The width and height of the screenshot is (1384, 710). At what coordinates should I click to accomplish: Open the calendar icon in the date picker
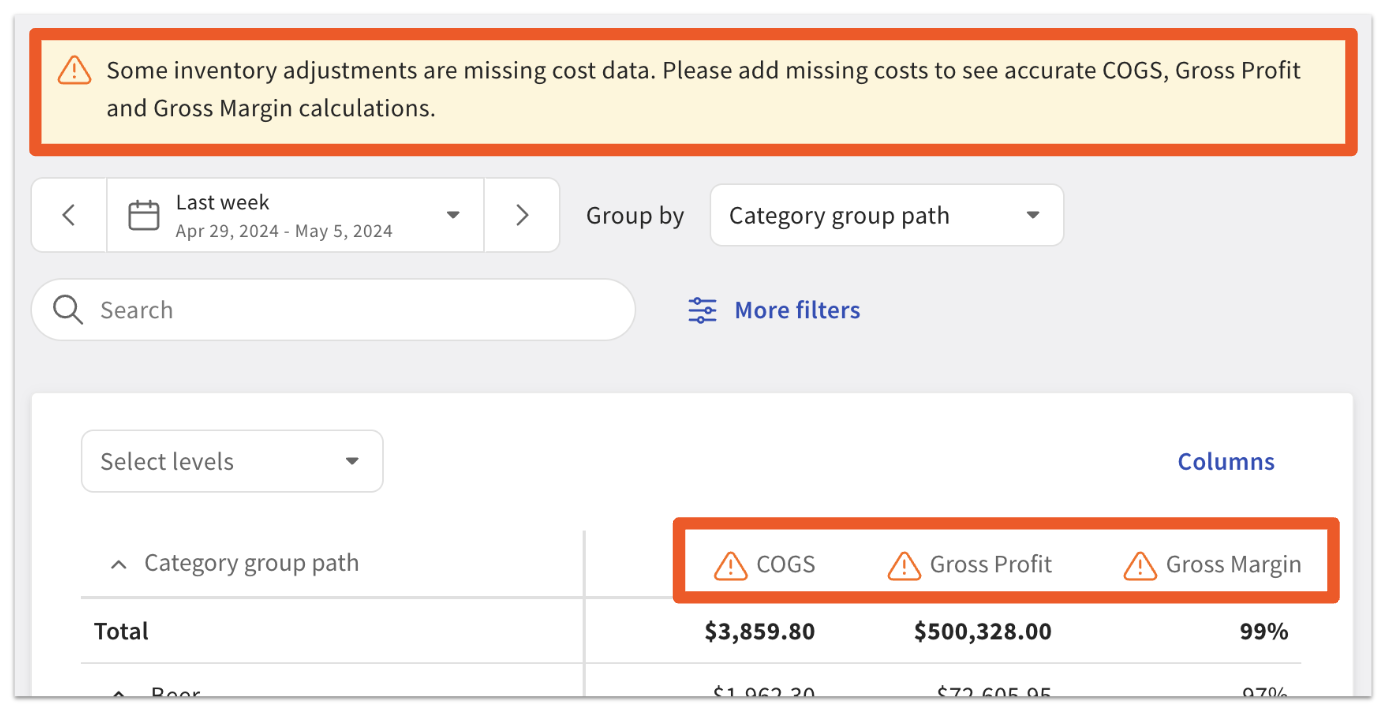(x=143, y=214)
